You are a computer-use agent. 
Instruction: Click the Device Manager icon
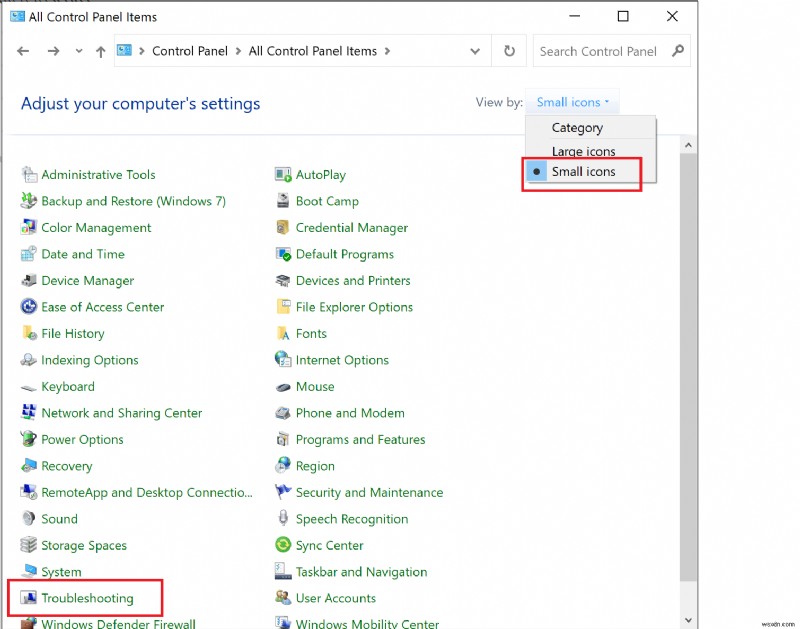pyautogui.click(x=29, y=281)
